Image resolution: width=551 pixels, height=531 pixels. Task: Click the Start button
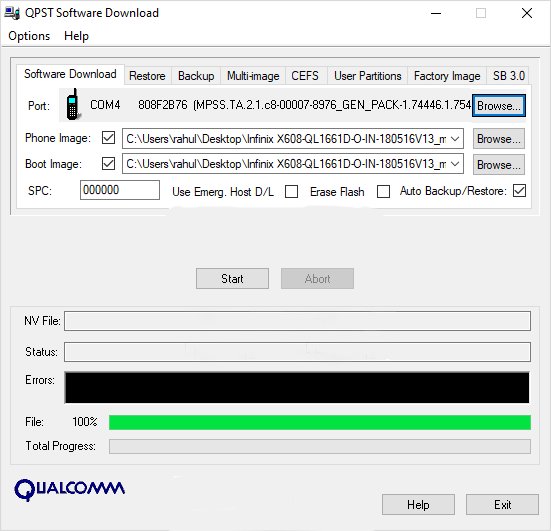(x=232, y=279)
